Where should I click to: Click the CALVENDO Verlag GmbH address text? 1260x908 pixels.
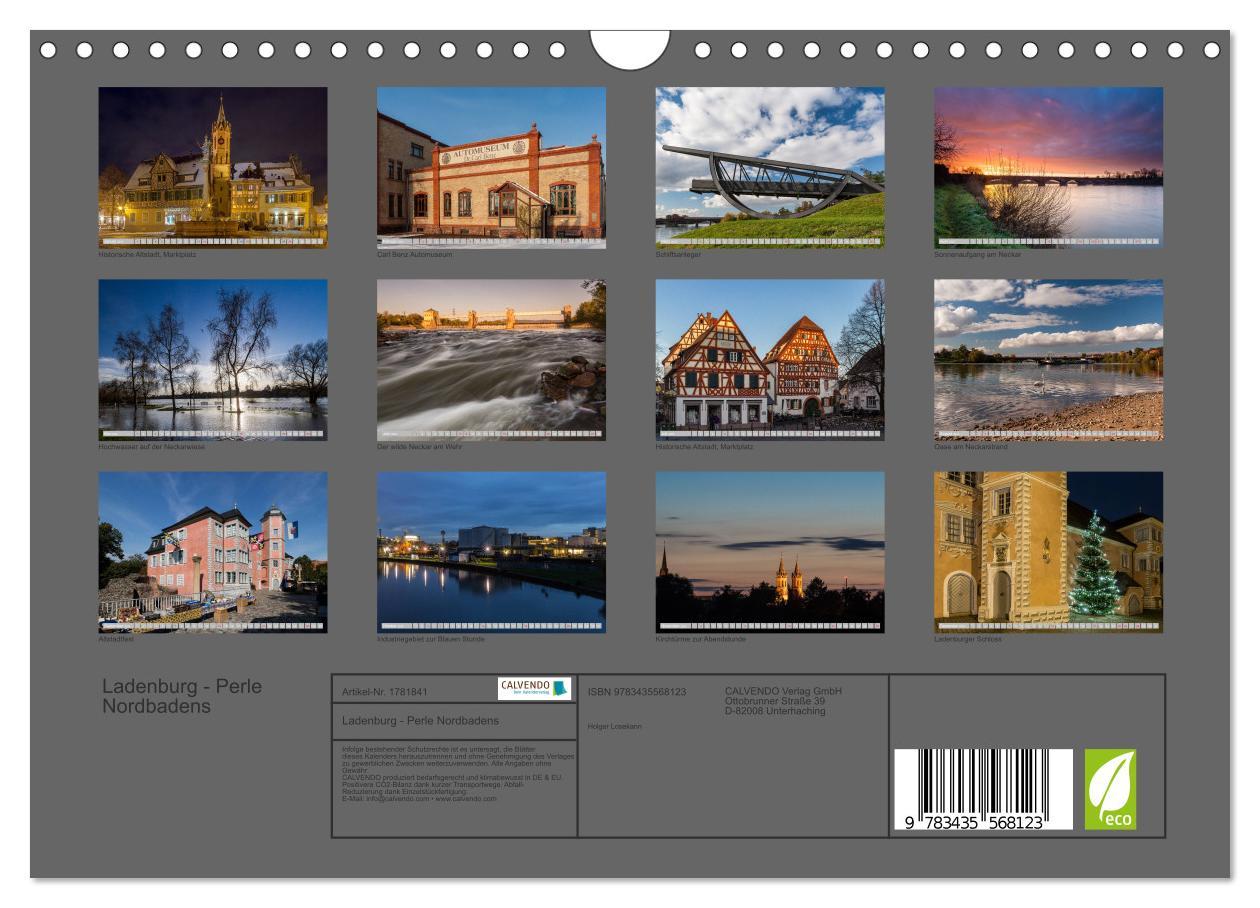(782, 700)
